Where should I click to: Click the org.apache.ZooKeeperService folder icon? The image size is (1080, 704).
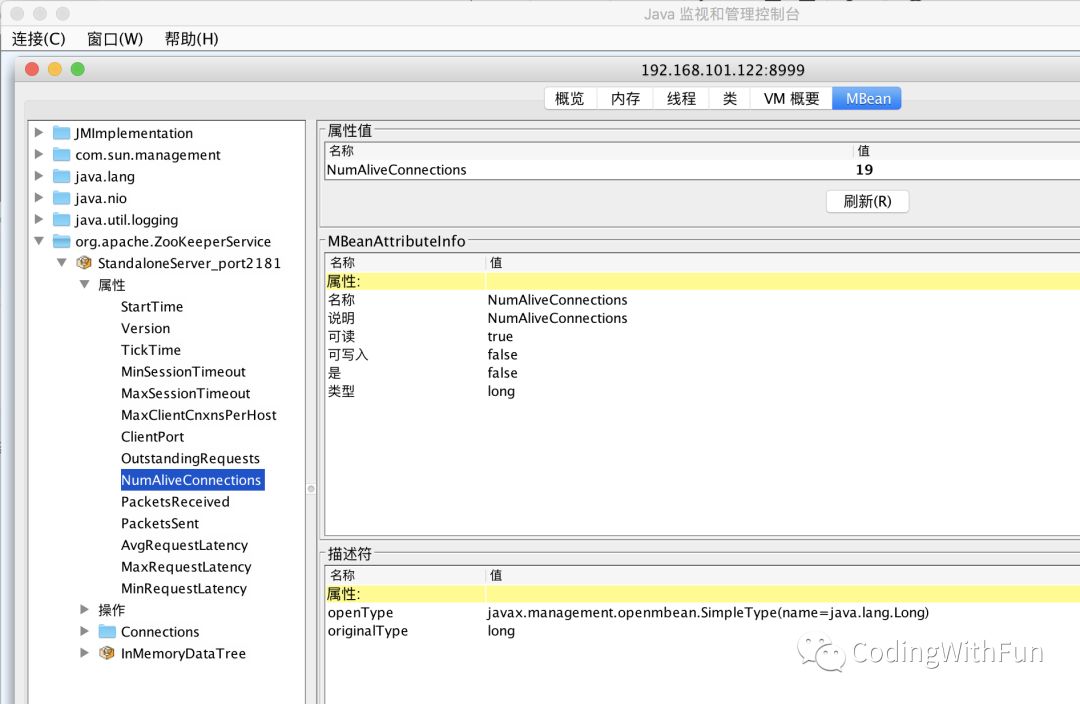(x=62, y=241)
